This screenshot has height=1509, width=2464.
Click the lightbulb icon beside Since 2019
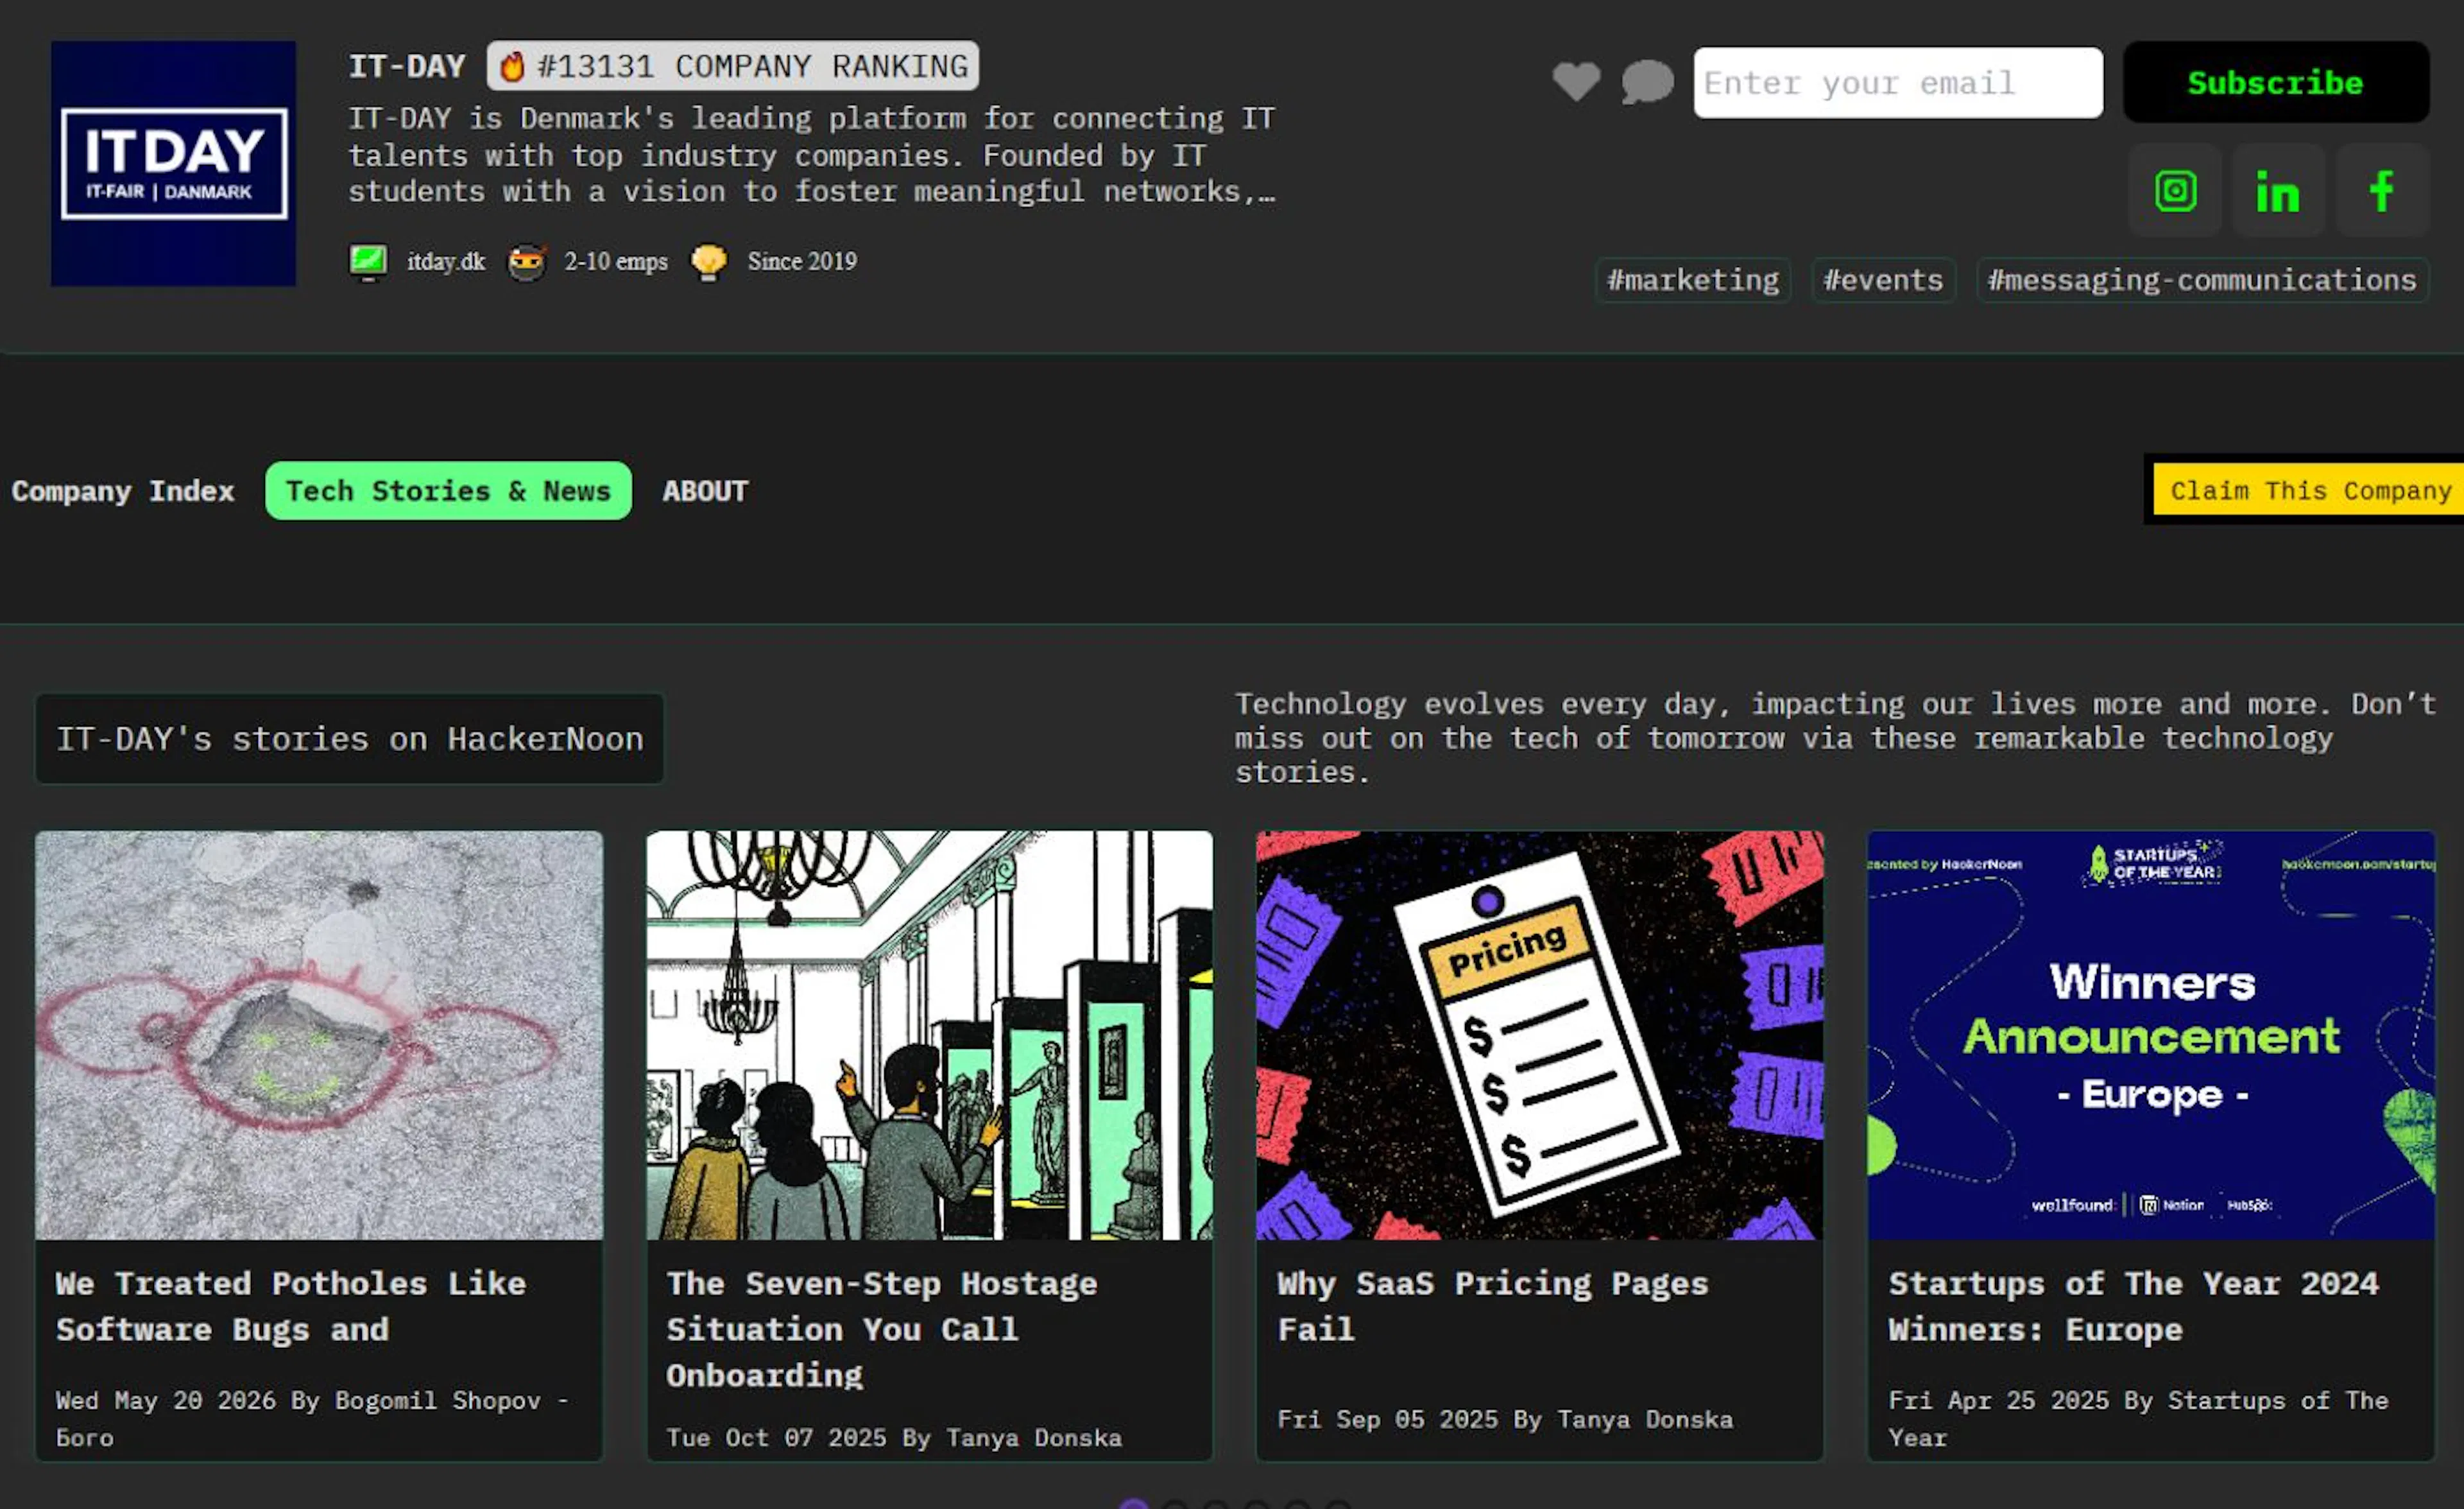coord(709,262)
